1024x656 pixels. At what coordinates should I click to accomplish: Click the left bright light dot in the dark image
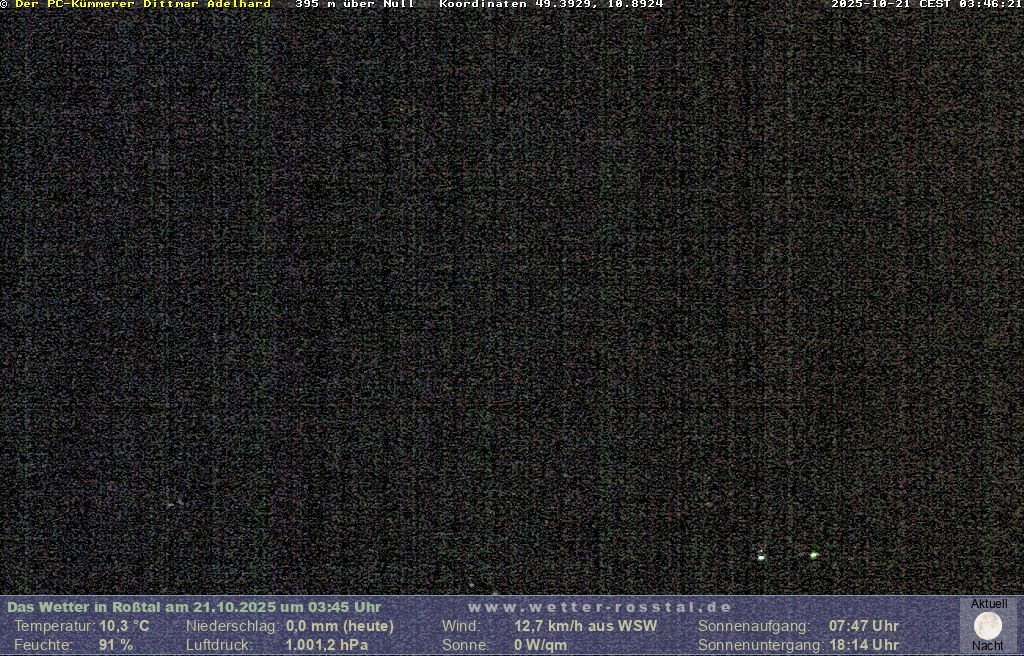coord(761,557)
